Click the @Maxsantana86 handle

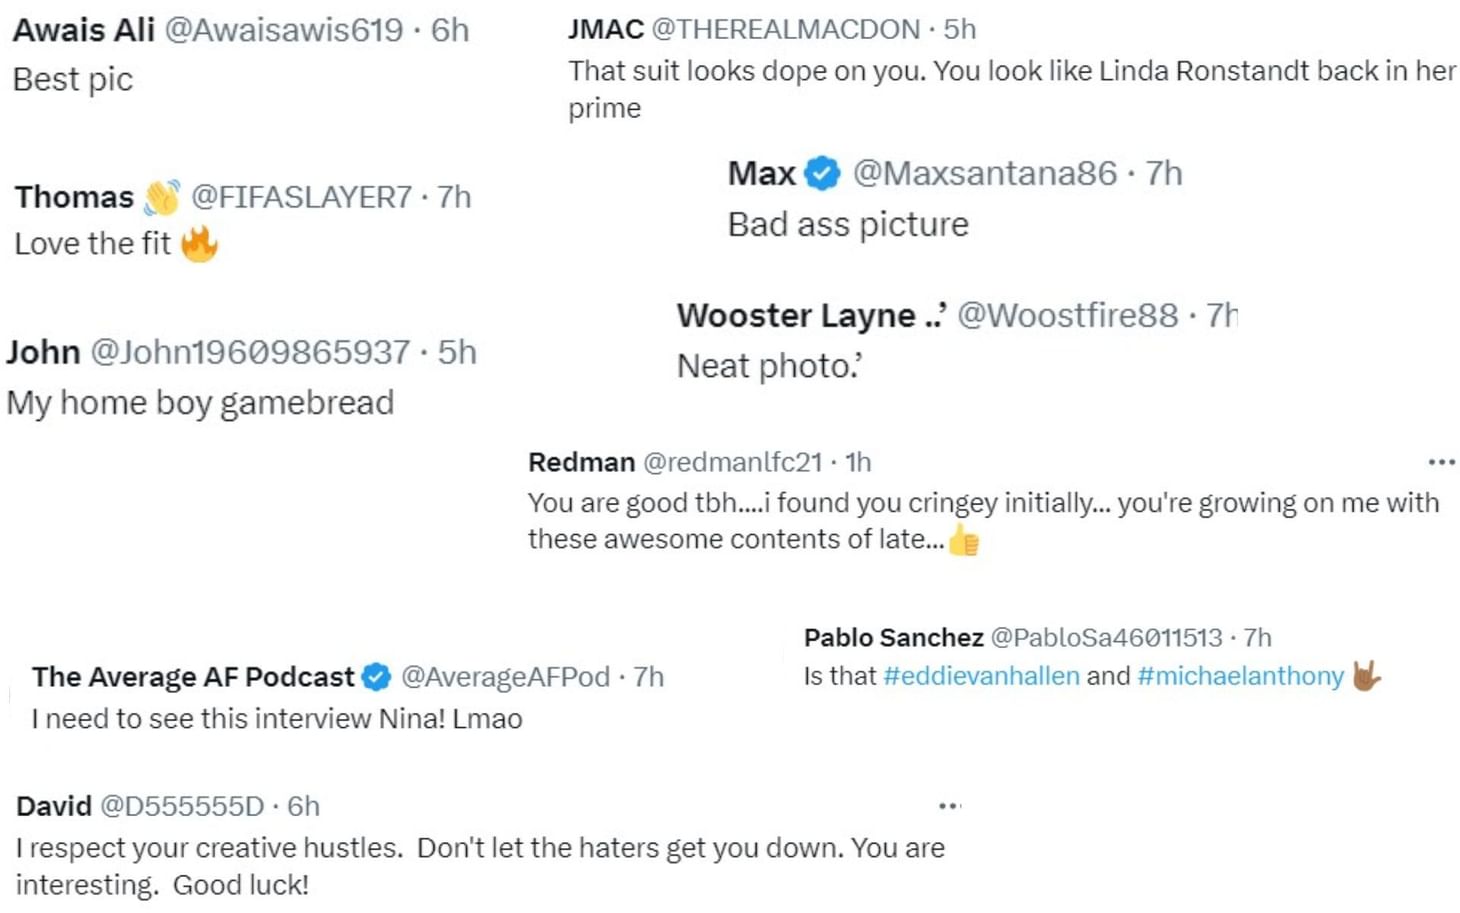tap(984, 174)
